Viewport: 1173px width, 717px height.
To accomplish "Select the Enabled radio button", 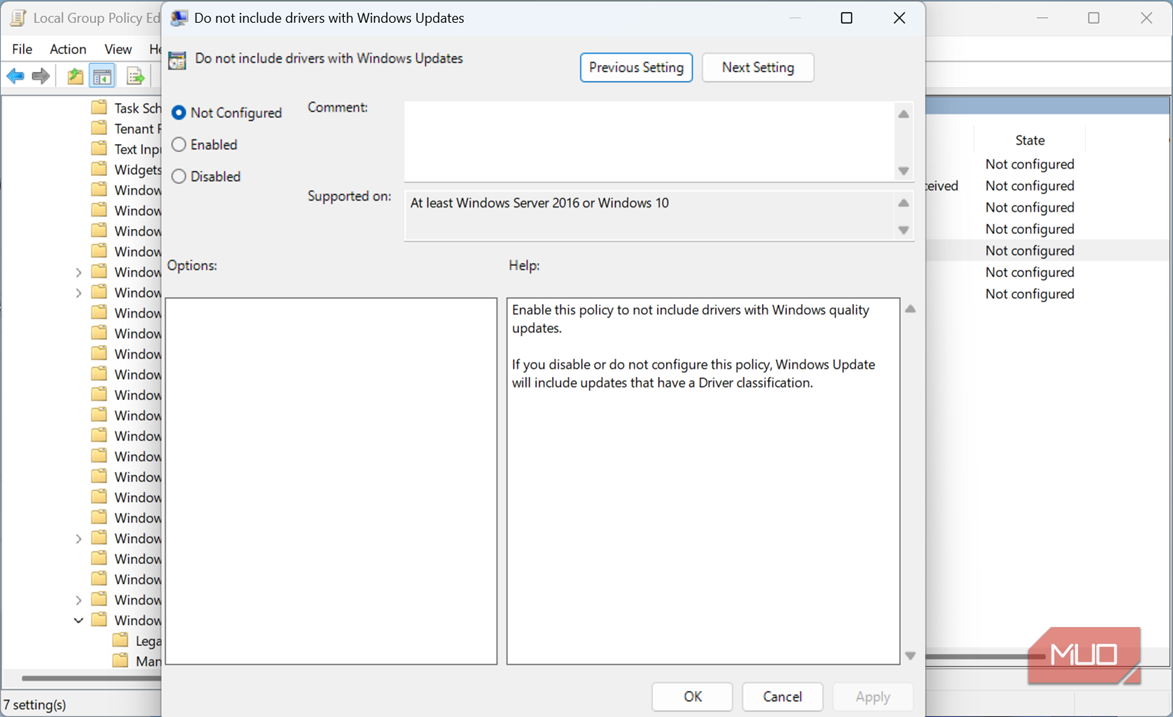I will [x=179, y=144].
